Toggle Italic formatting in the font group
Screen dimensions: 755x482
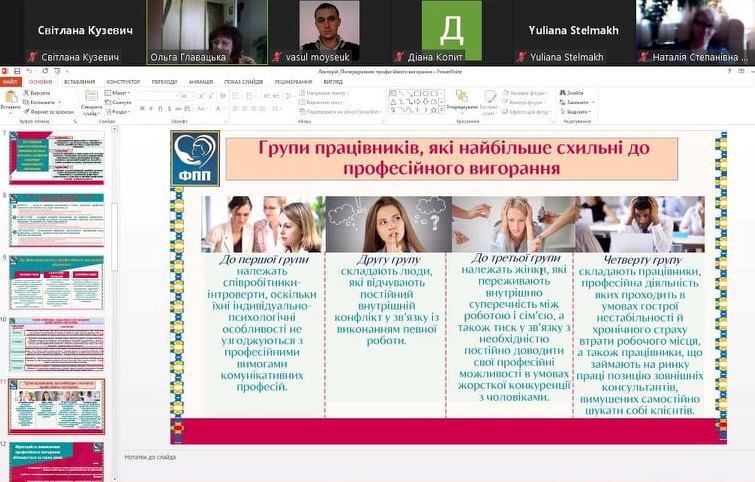[151, 109]
